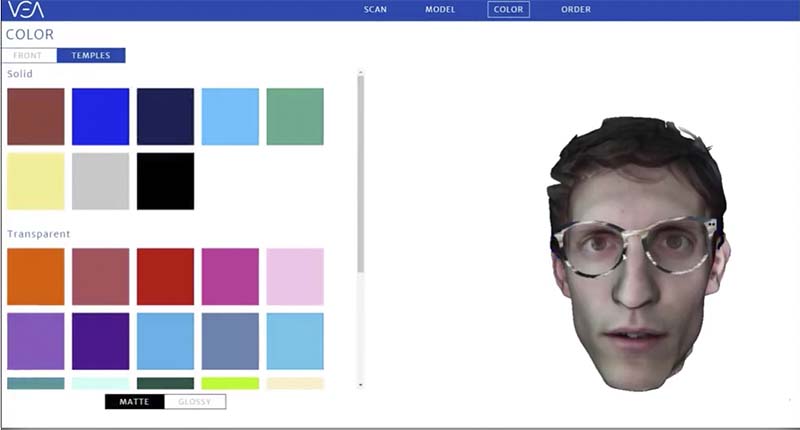Go to the MODEL step
The image size is (800, 430).
pyautogui.click(x=440, y=10)
